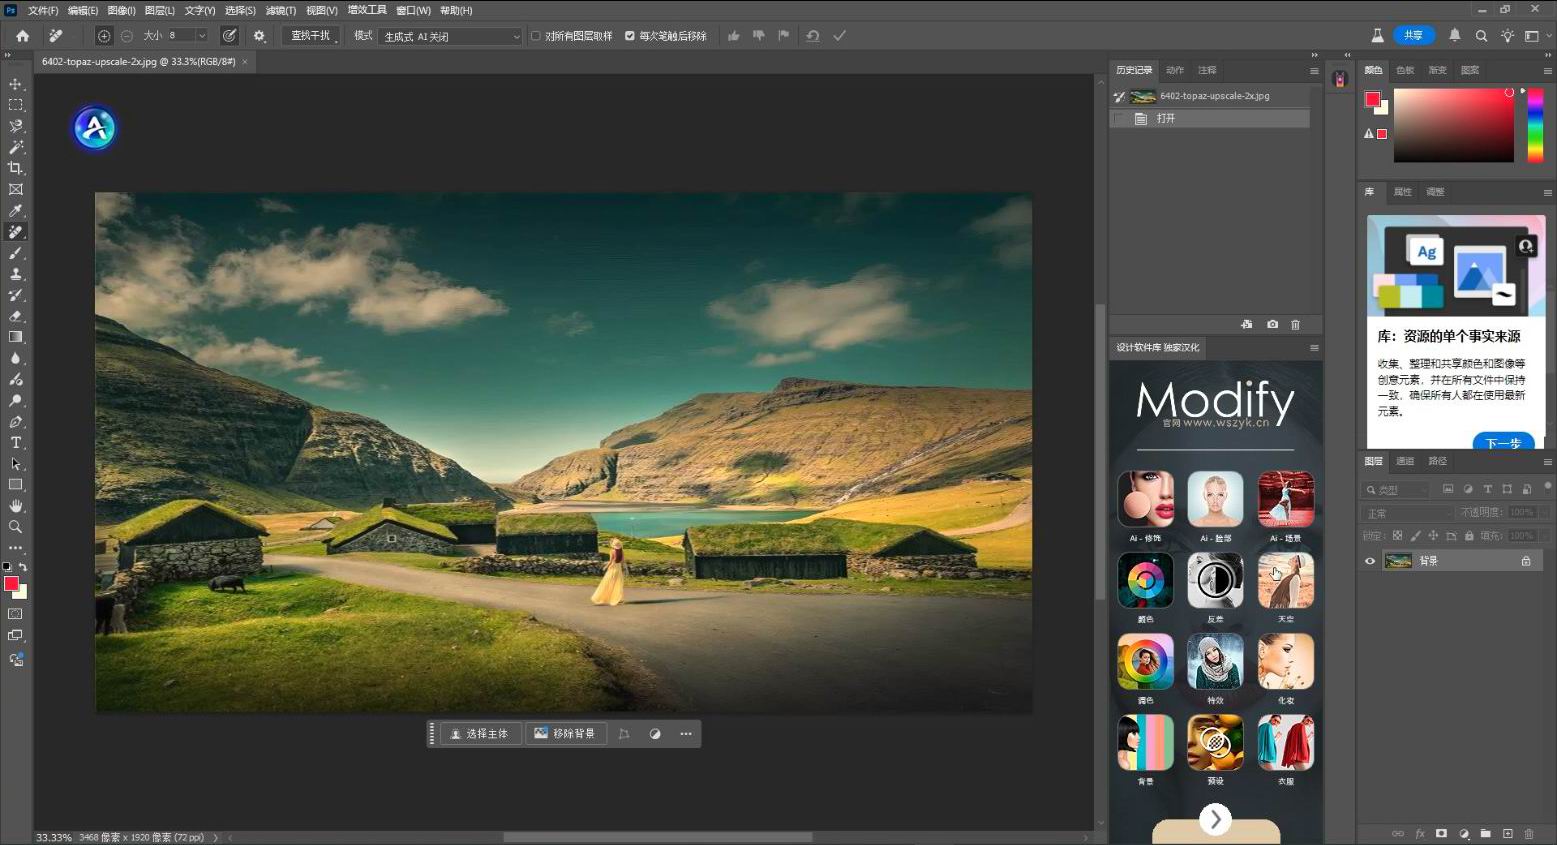Switch to the 动作 tab
This screenshot has height=845, width=1557.
[1175, 70]
